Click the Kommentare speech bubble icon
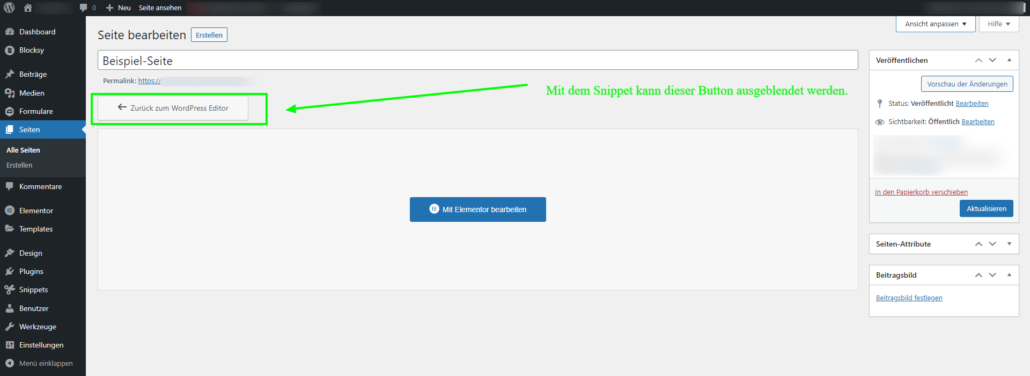 coord(9,186)
